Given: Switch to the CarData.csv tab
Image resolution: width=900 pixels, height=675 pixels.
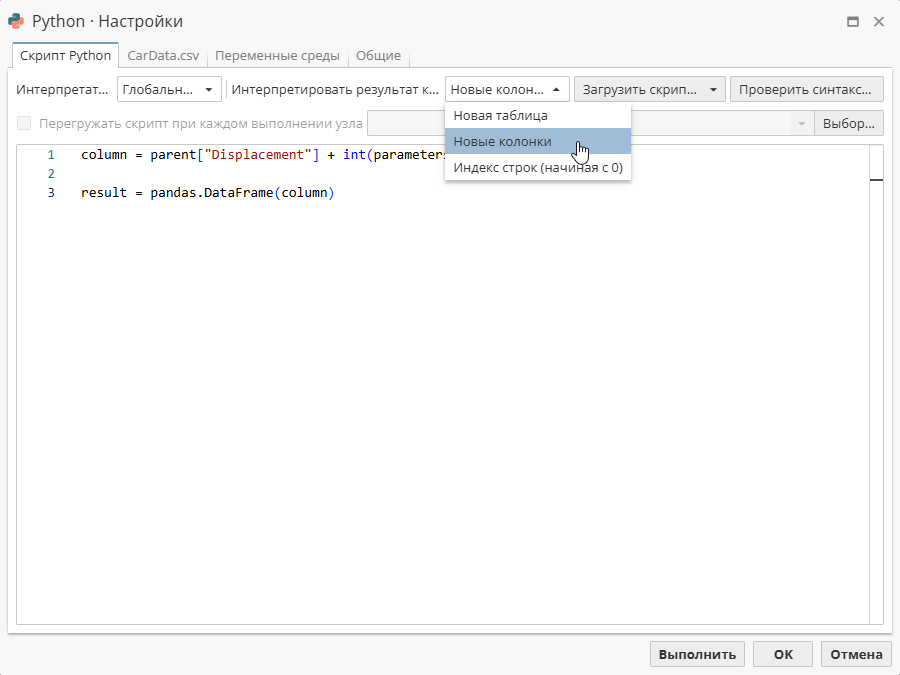Looking at the screenshot, I should (x=163, y=55).
